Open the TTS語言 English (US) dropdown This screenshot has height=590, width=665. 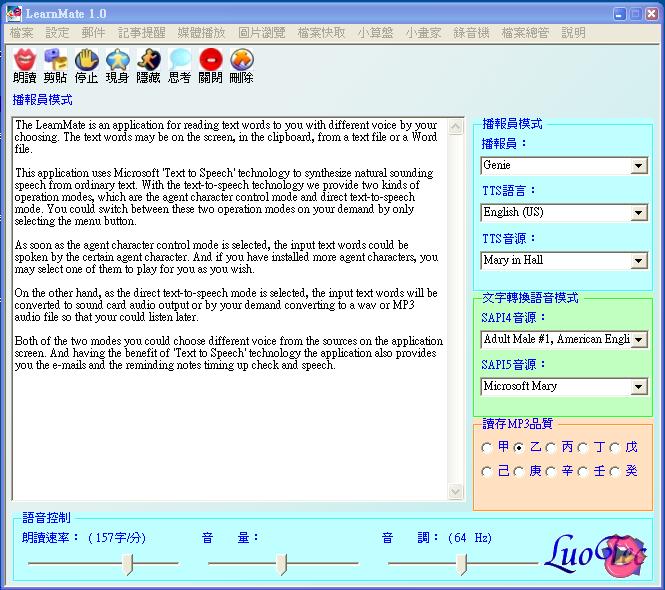638,213
